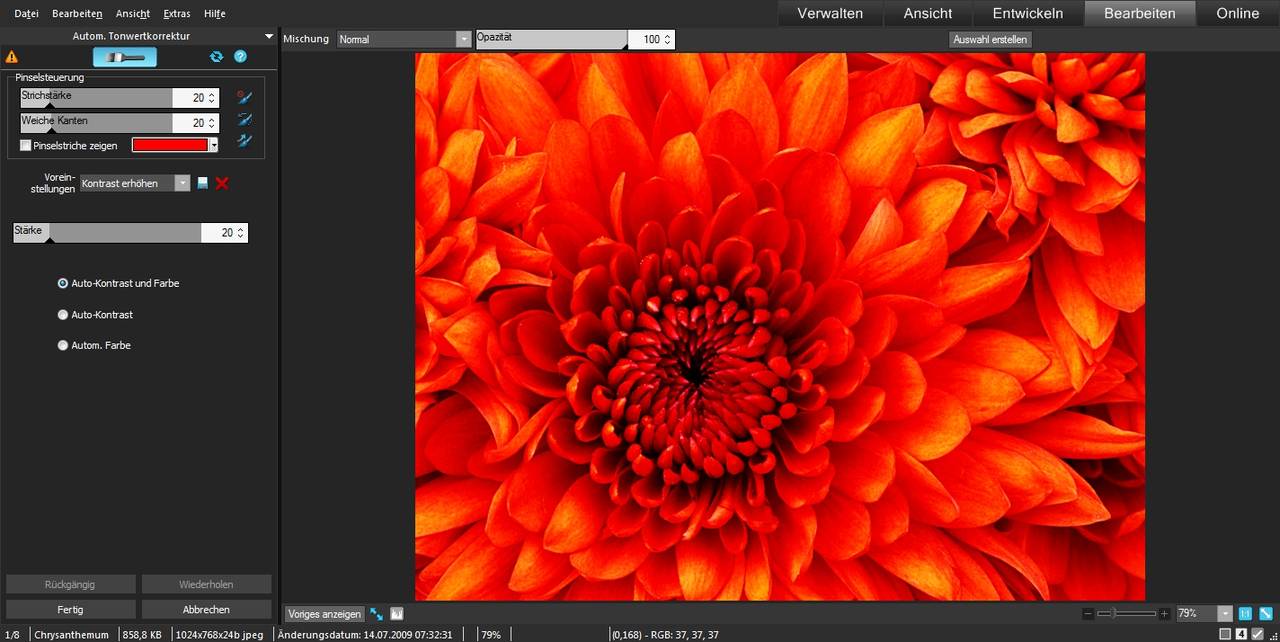The image size is (1280, 642).
Task: Click the orange warning triangle icon
Action: tap(12, 57)
